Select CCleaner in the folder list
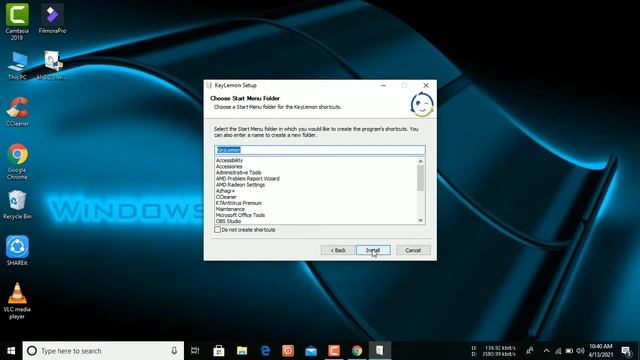 point(226,197)
